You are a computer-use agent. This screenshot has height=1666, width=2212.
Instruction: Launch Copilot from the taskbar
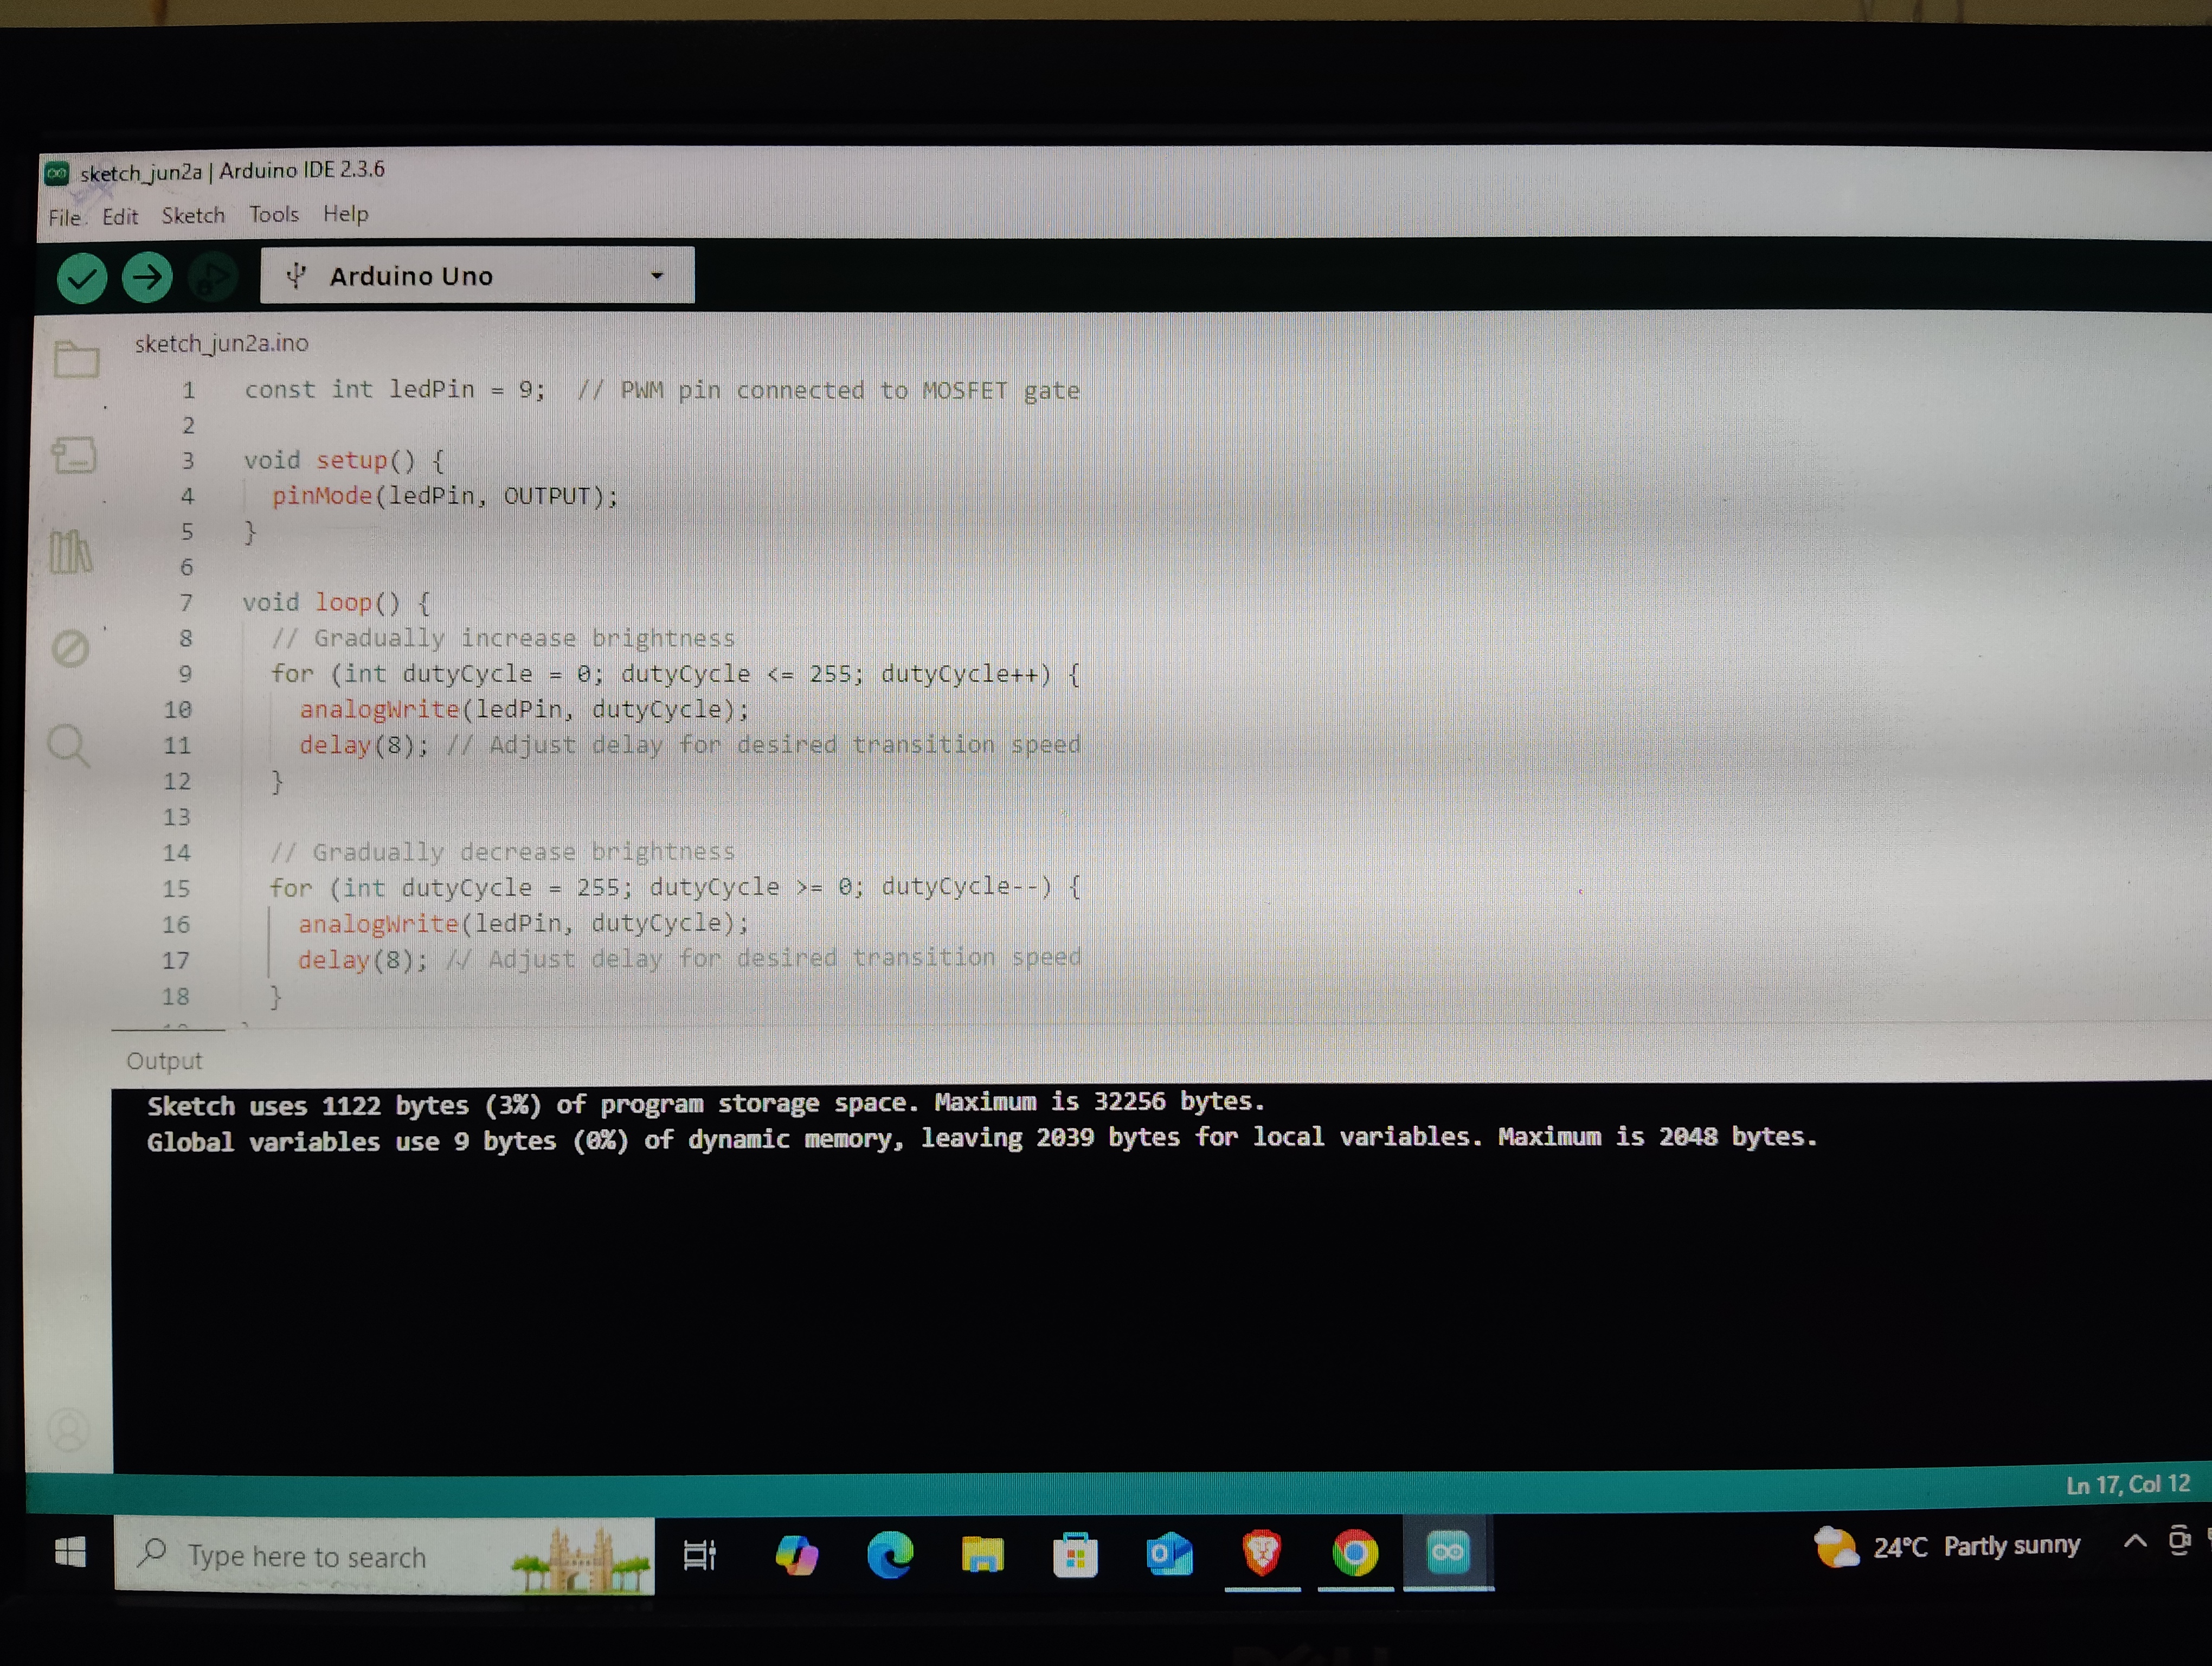(796, 1555)
